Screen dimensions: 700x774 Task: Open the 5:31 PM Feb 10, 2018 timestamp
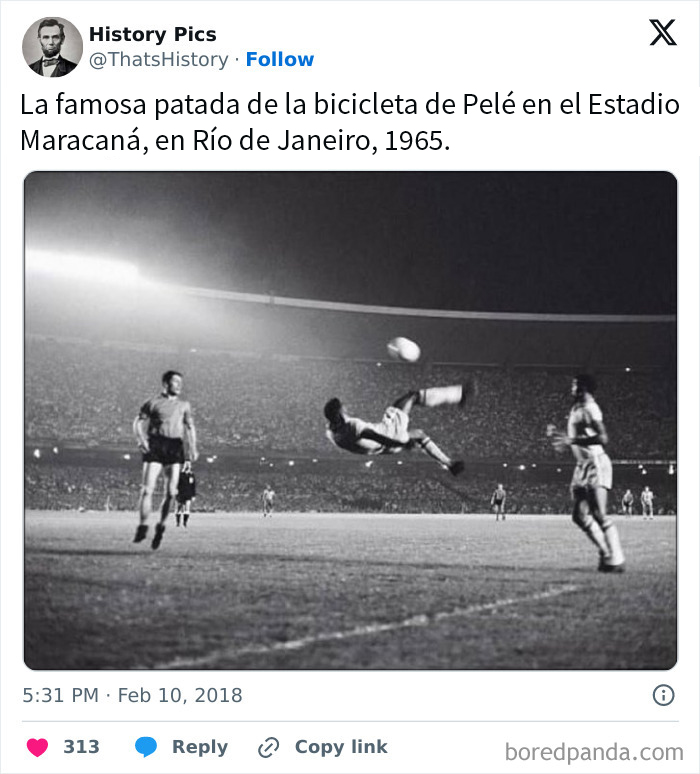point(132,695)
